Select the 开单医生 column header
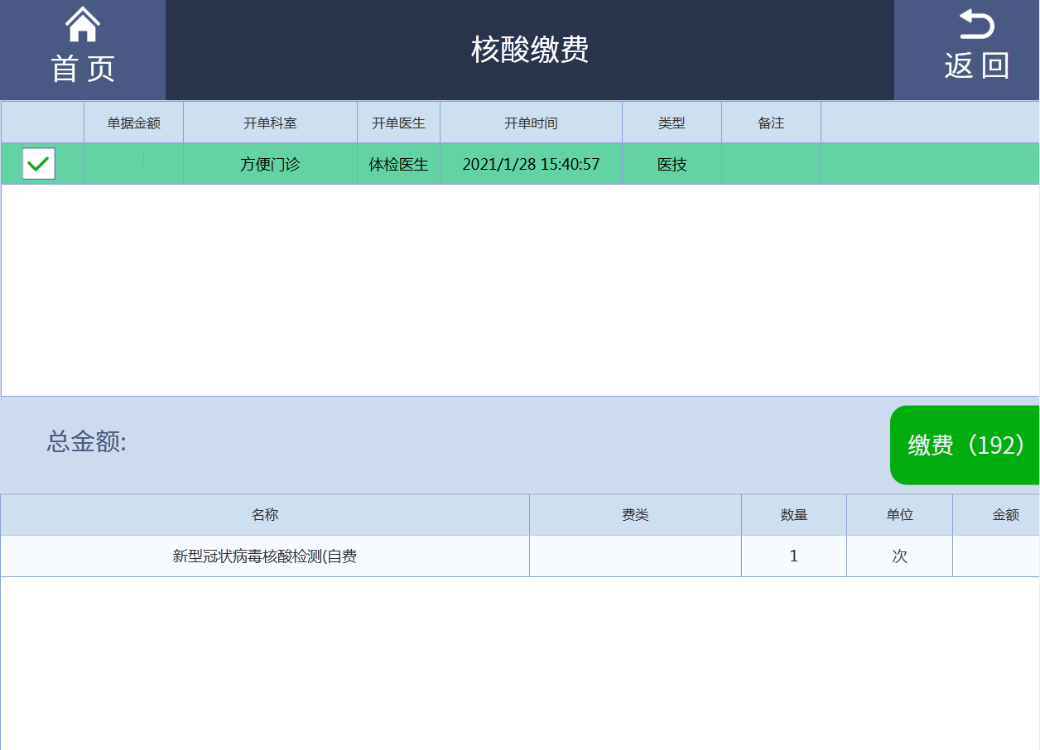The image size is (1040, 750). click(398, 123)
